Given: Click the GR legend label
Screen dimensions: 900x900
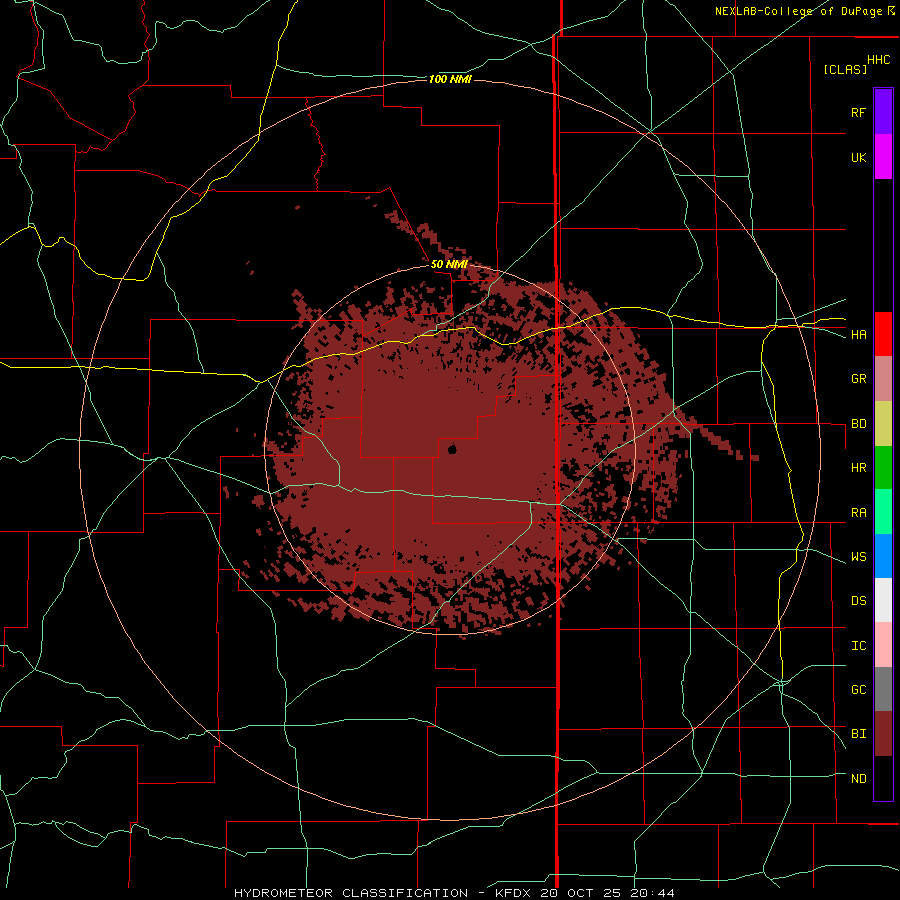Looking at the screenshot, I should coord(858,379).
